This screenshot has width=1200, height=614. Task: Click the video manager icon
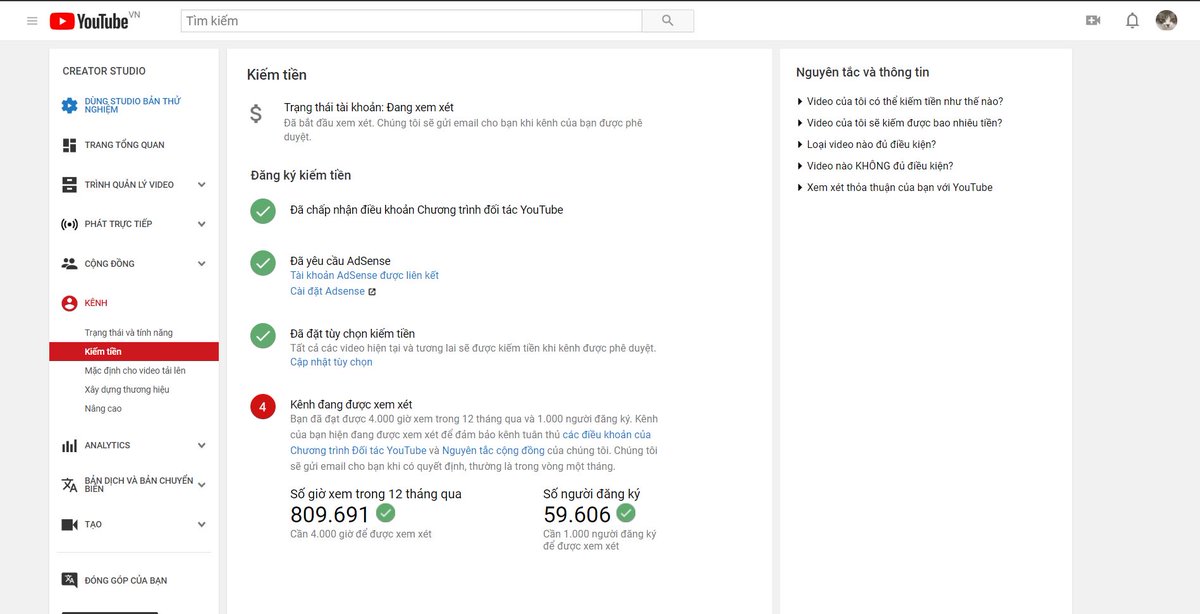69,185
